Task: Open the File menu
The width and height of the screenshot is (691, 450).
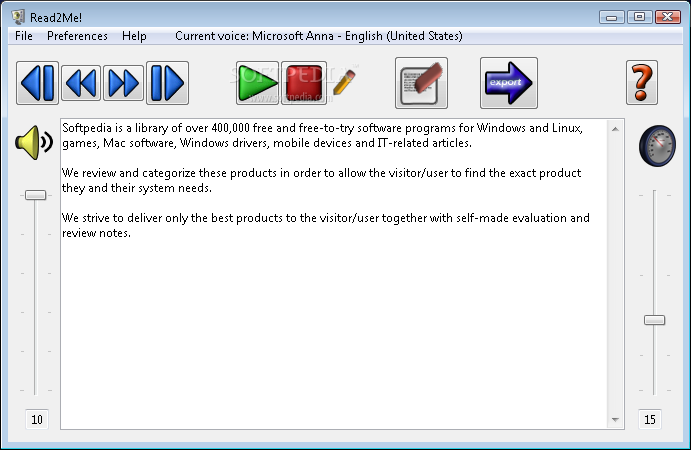Action: (24, 36)
